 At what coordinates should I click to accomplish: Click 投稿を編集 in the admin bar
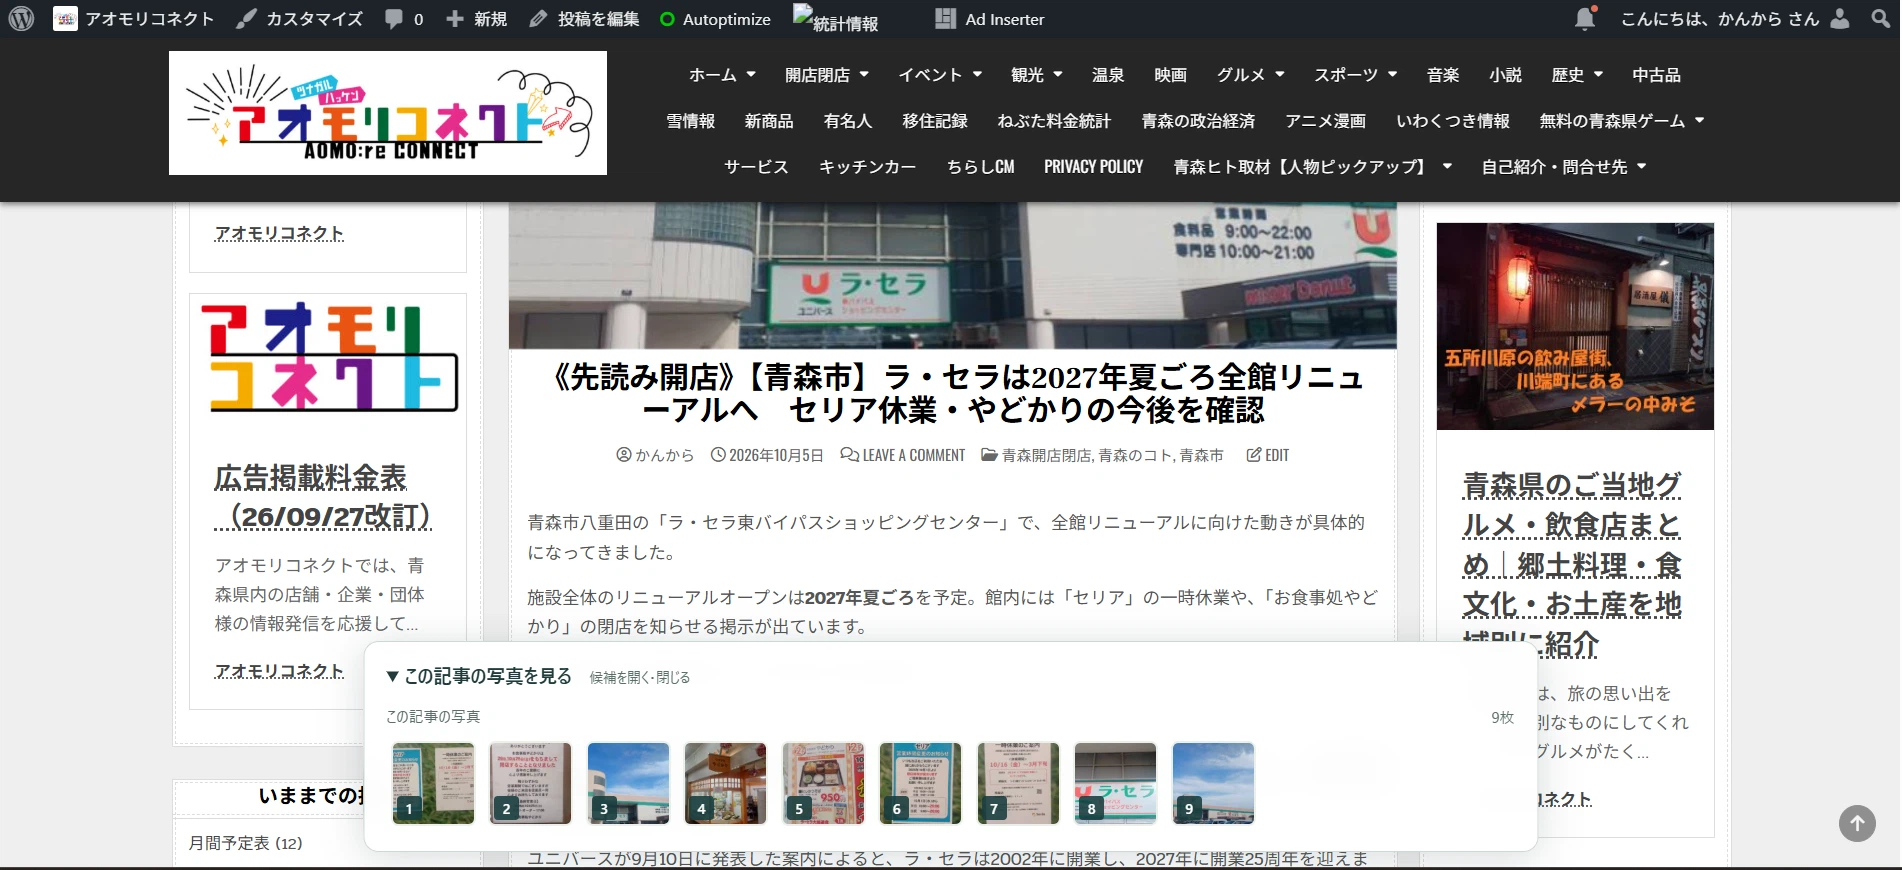click(x=584, y=19)
